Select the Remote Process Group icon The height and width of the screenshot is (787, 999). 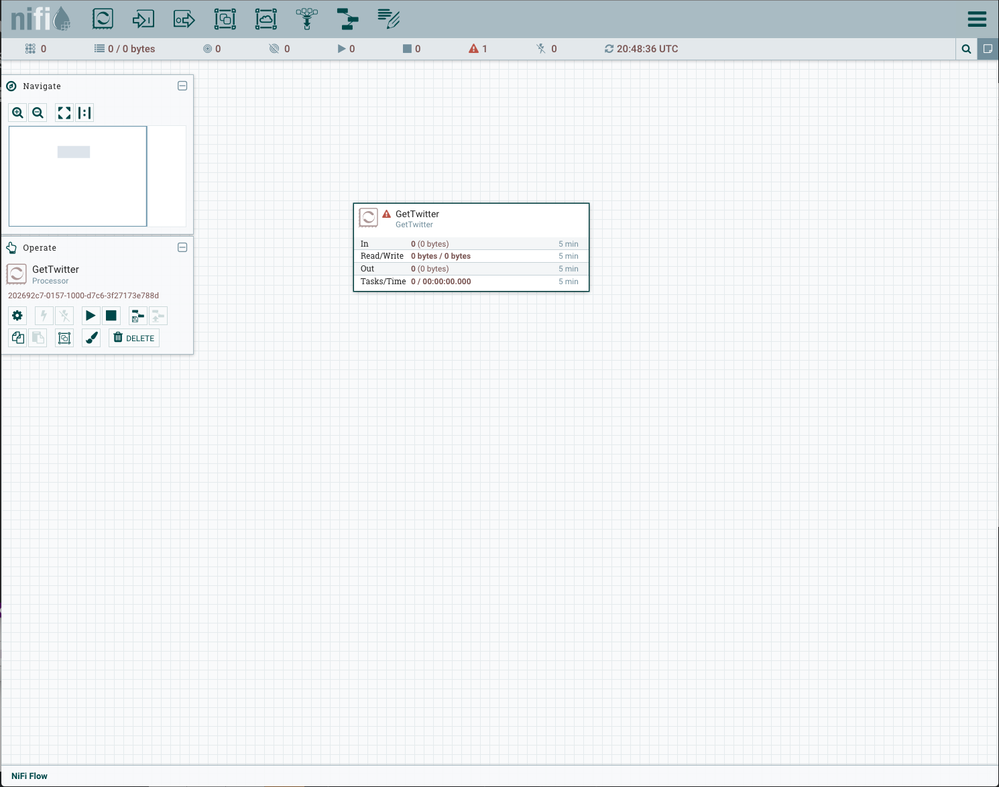coord(264,18)
